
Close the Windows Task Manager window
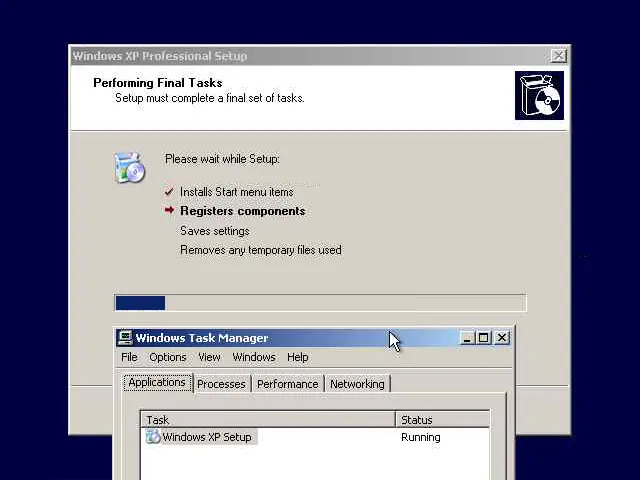(502, 338)
